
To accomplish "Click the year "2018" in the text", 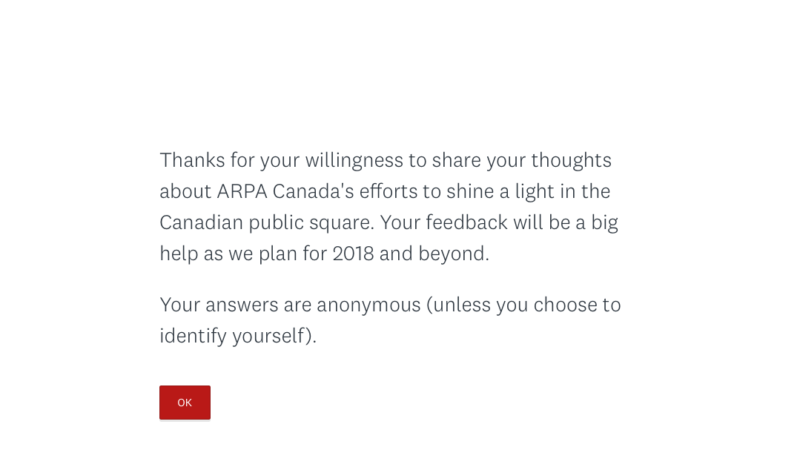I will point(353,253).
